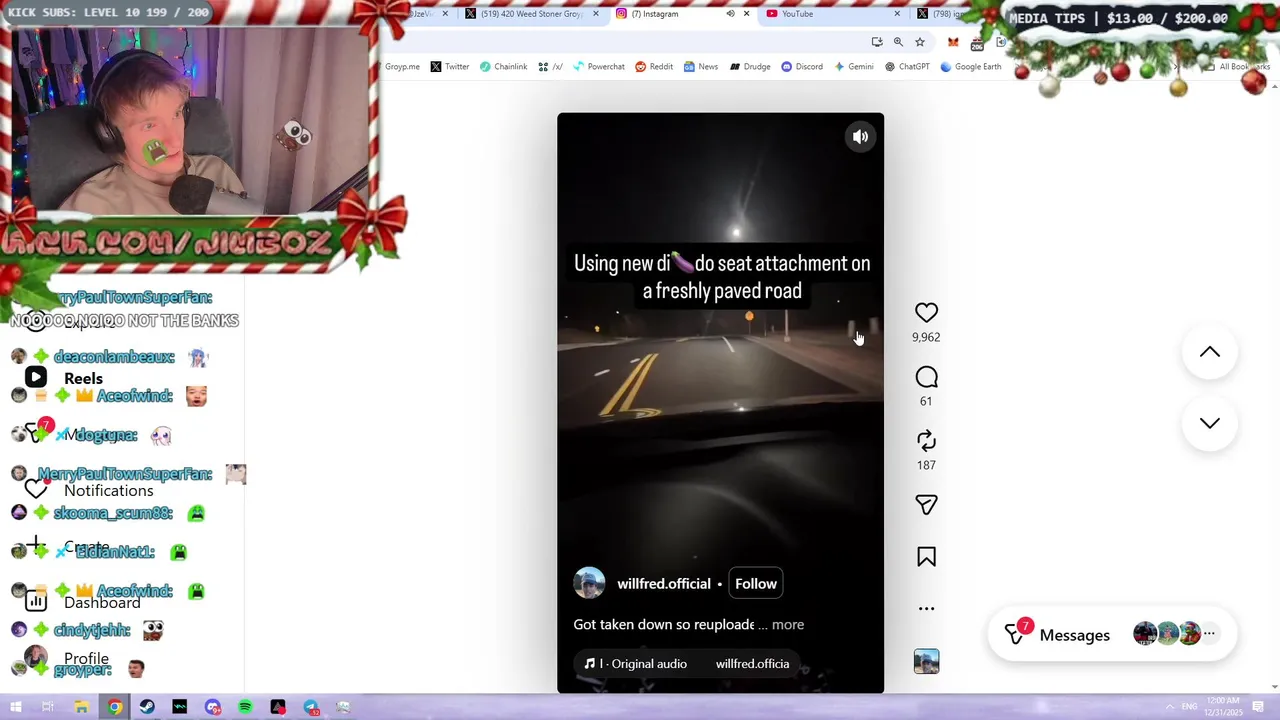1280x720 pixels.
Task: Open the Drudge bookmark
Action: point(750,67)
